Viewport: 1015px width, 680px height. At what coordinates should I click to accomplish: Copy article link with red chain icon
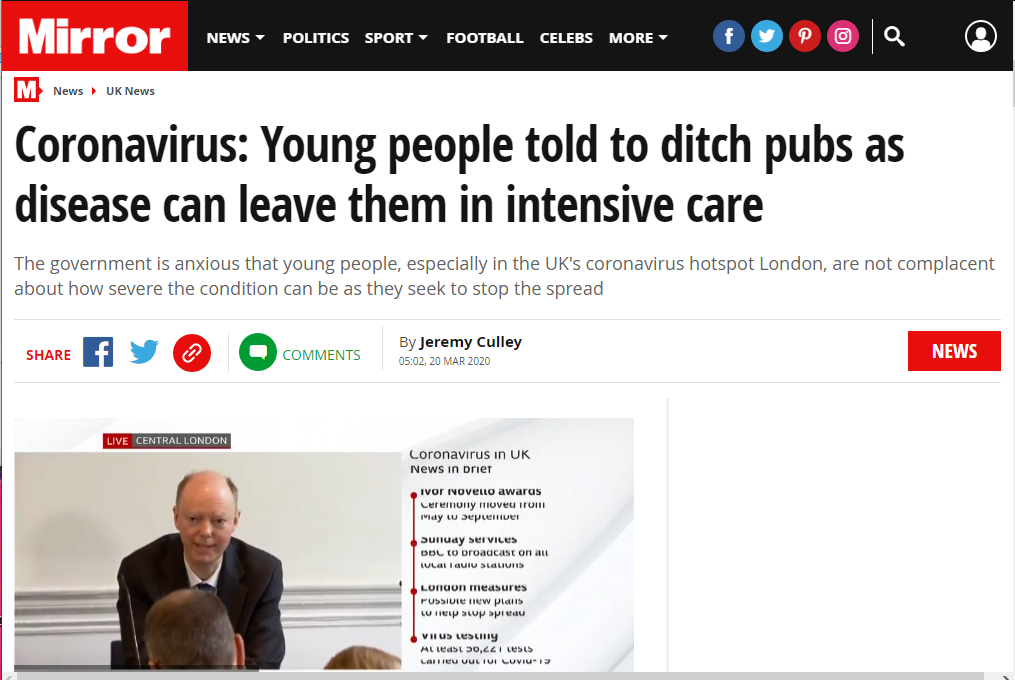pos(192,353)
